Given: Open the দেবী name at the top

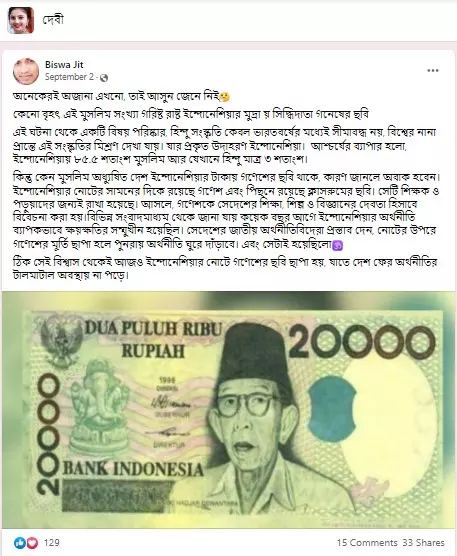Looking at the screenshot, I should click(53, 20).
